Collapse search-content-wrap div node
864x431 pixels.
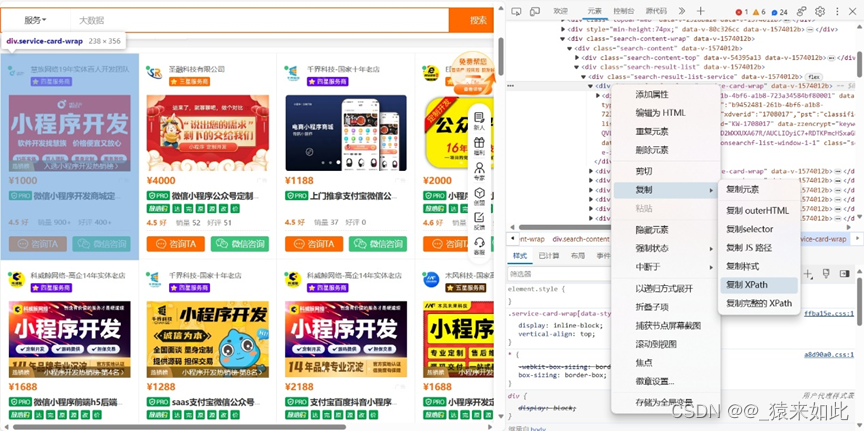[x=563, y=39]
